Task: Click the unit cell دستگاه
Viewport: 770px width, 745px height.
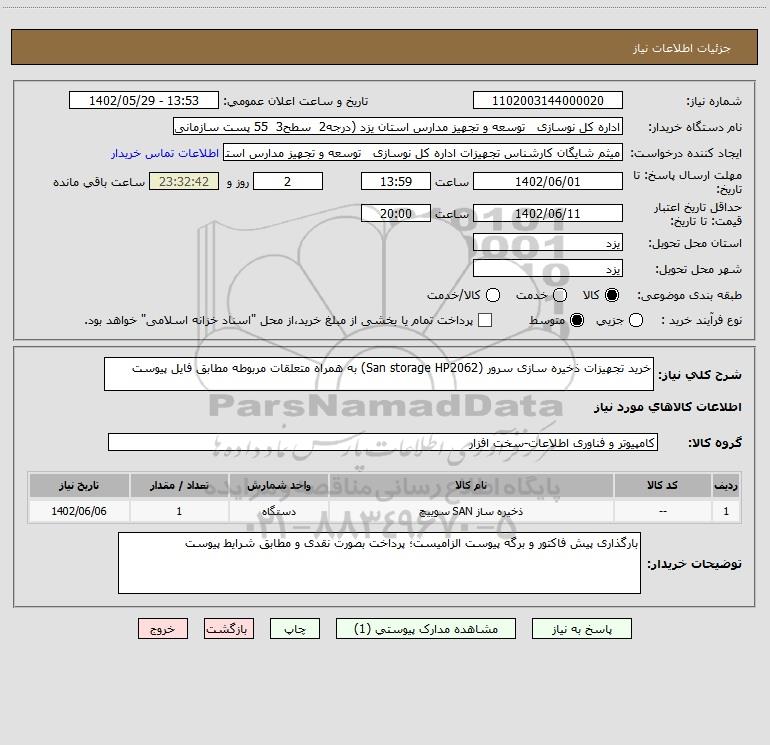Action: coord(278,511)
